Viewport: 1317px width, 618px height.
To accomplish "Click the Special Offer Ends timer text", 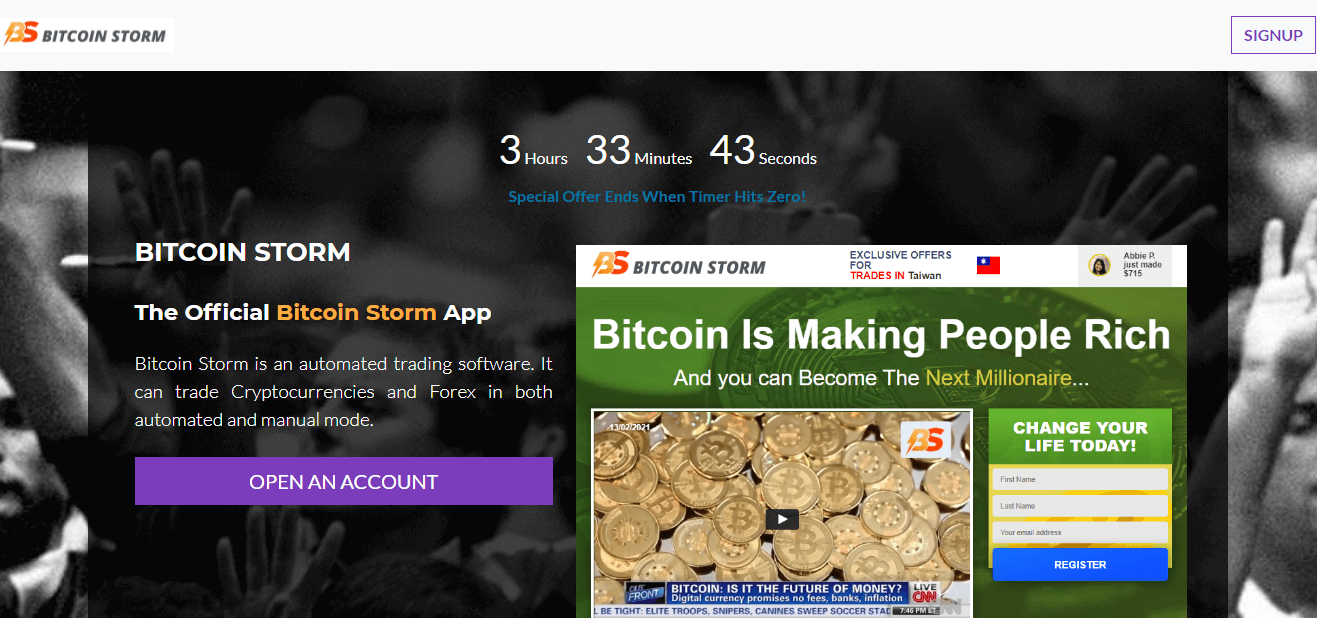I will click(657, 196).
